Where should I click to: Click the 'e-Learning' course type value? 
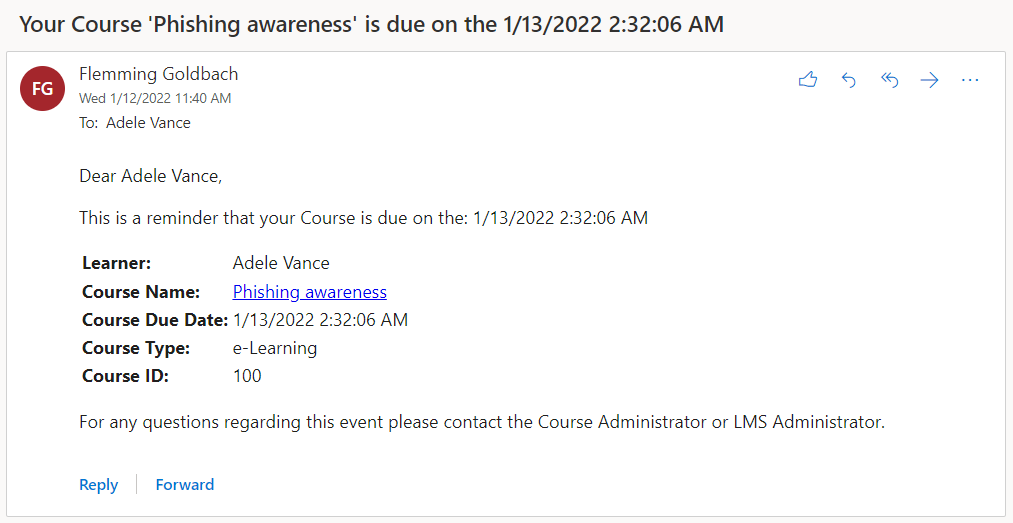[x=275, y=348]
